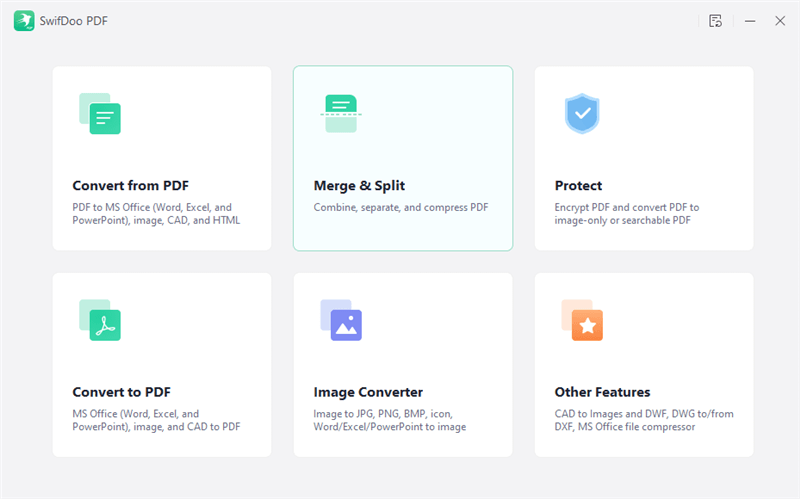Click "Combine, separate, and compress PDF" text

(401, 207)
